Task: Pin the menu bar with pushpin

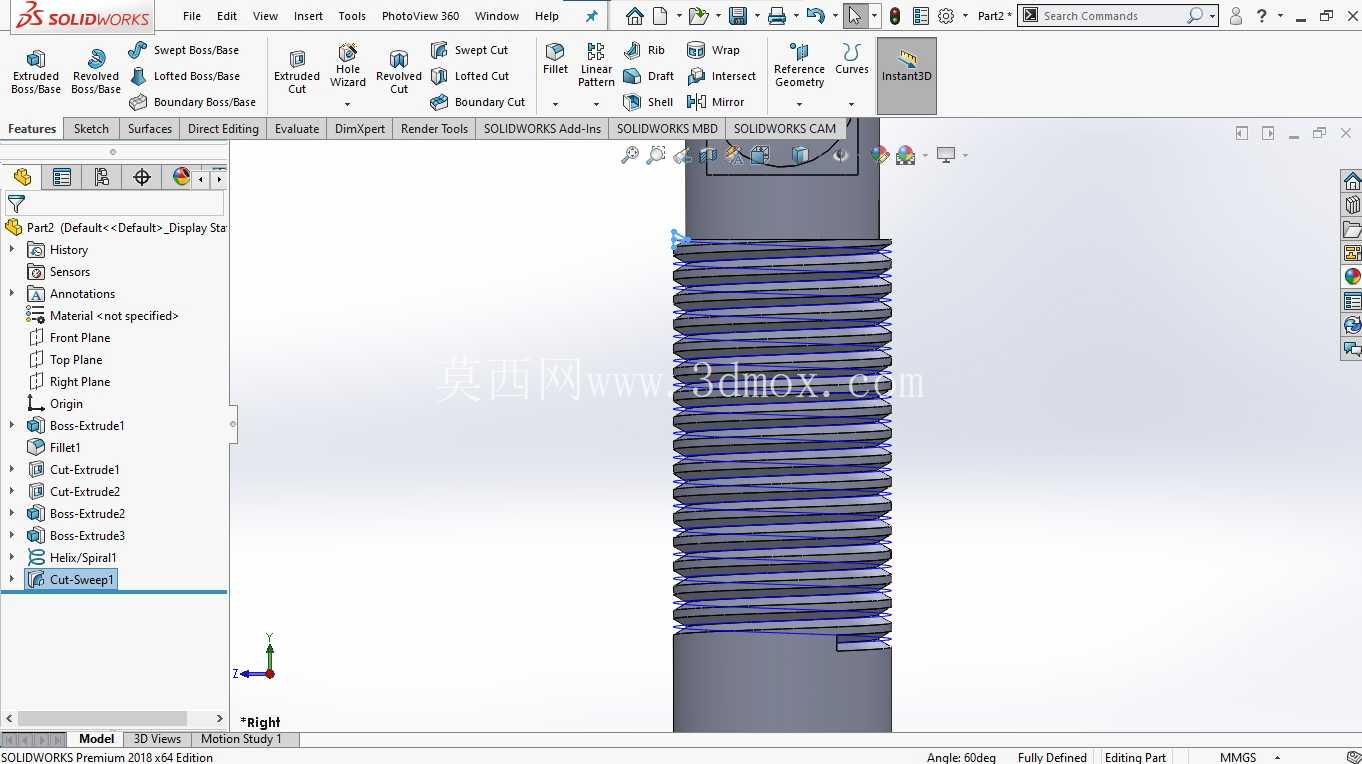Action: [x=591, y=16]
